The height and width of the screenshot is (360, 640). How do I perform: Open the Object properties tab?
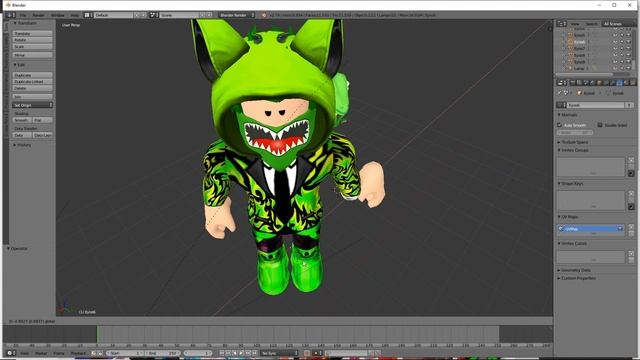600,83
